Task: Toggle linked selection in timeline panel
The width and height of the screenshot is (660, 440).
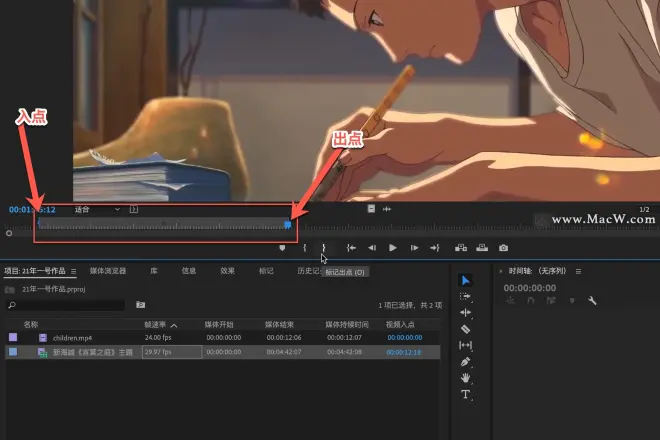Action: [551, 301]
